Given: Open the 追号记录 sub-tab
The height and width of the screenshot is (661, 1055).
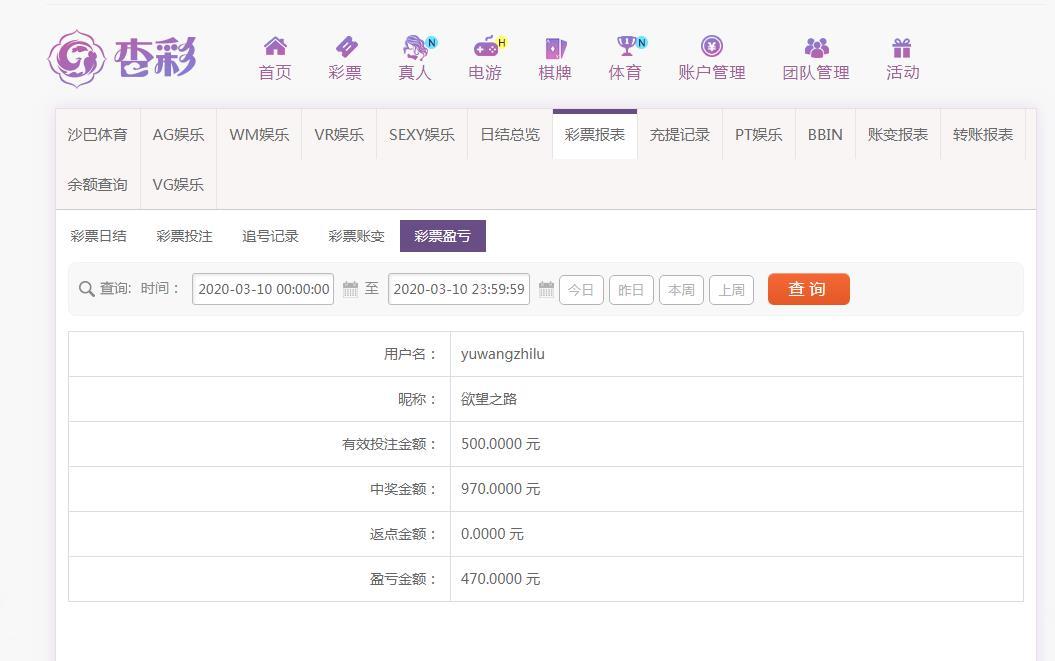Looking at the screenshot, I should pyautogui.click(x=270, y=236).
